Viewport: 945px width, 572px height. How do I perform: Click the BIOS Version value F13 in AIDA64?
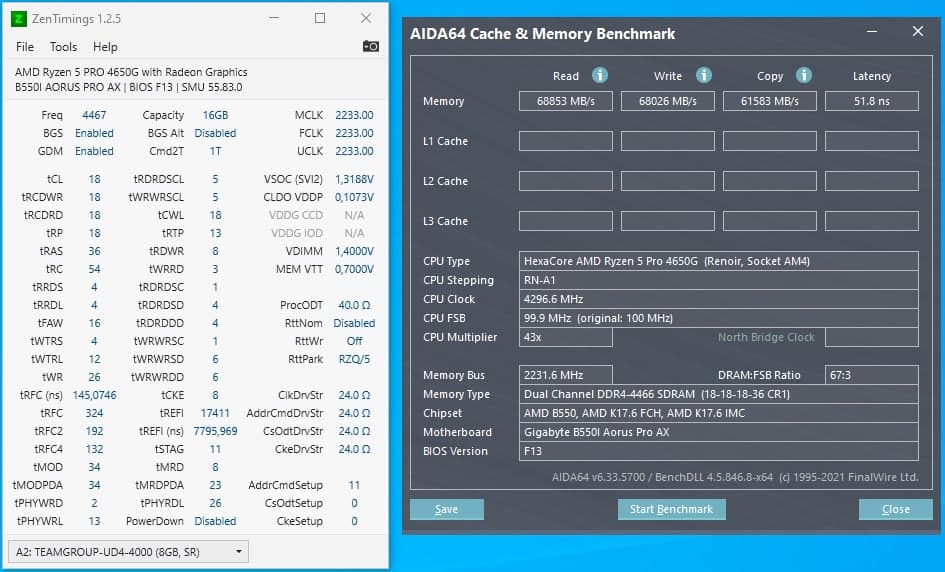[x=718, y=451]
